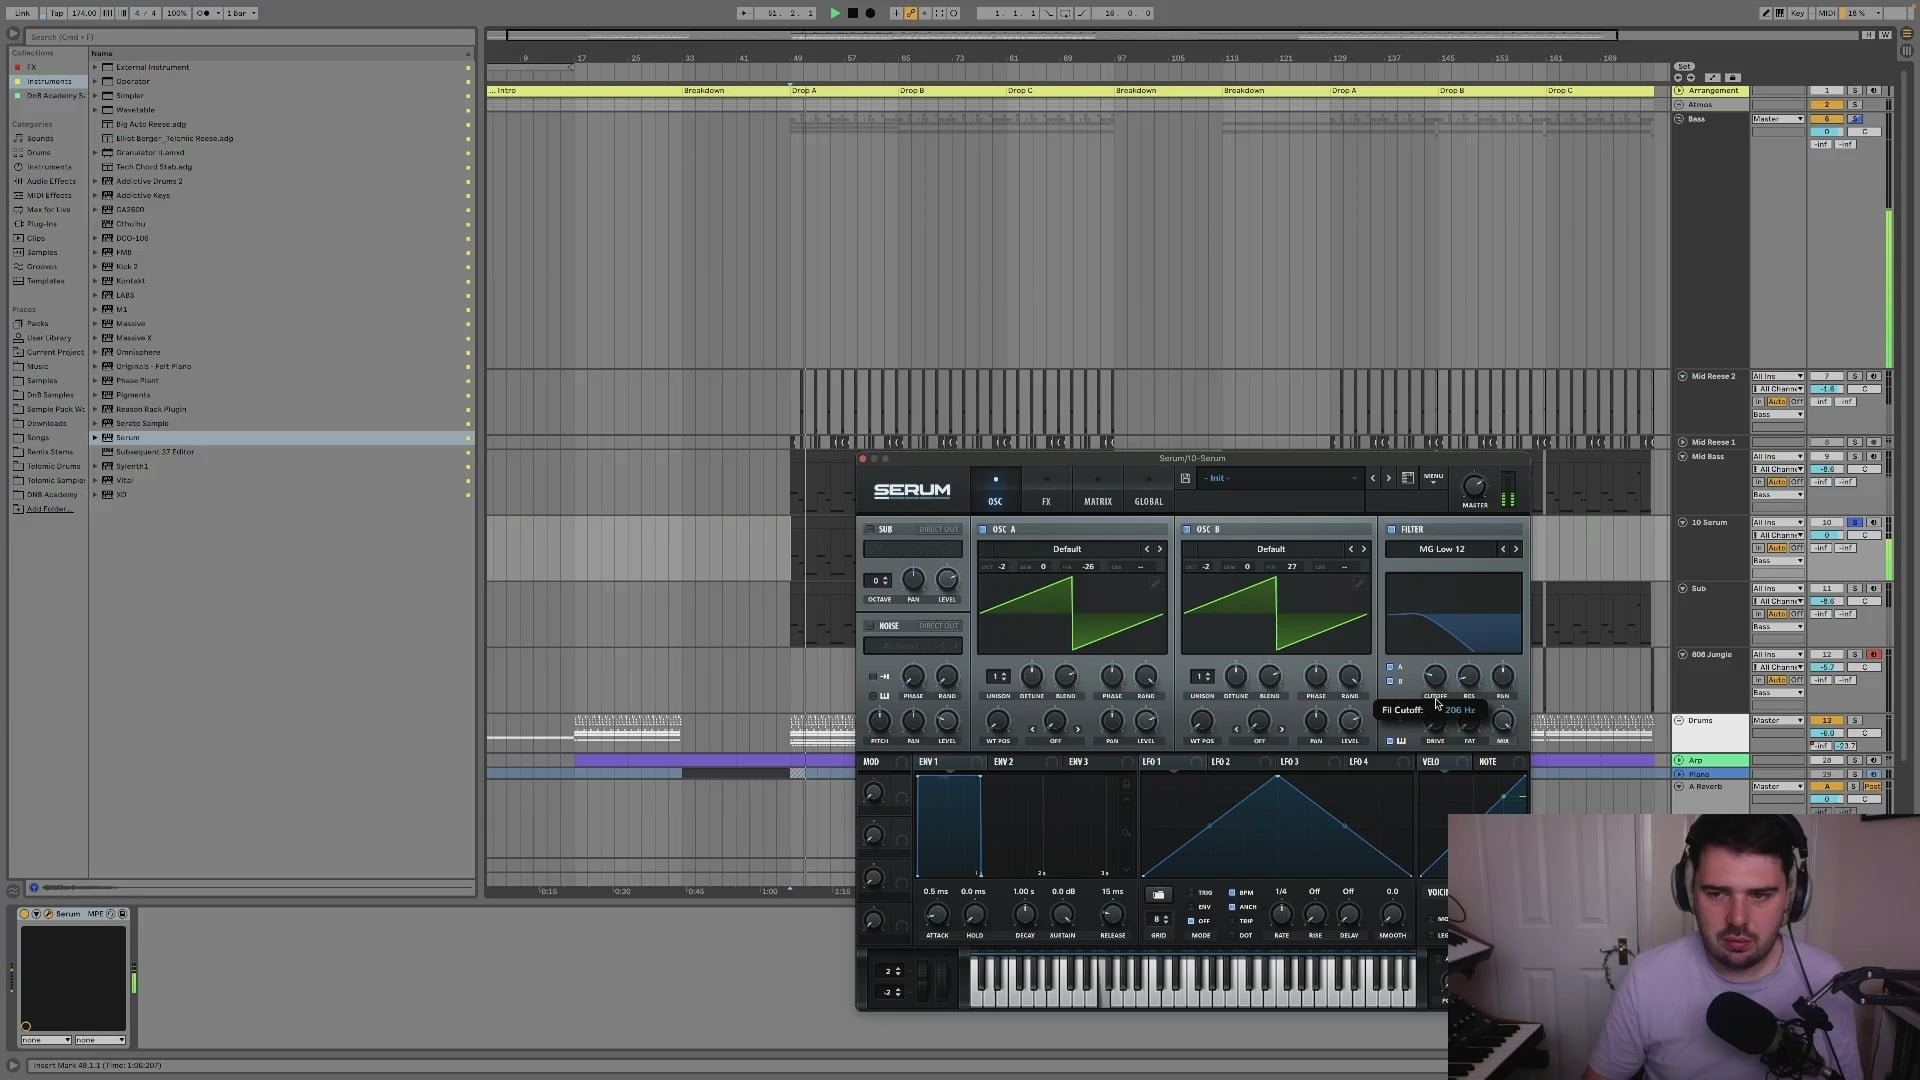The image size is (1920, 1080).
Task: Click the Tap tempo button
Action: [57, 13]
